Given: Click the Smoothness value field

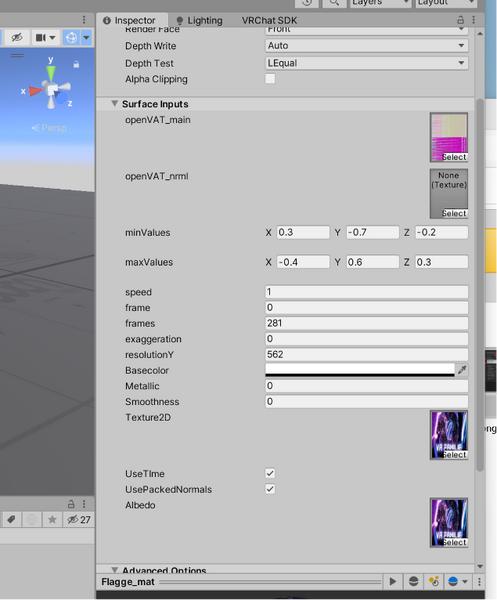Looking at the screenshot, I should (x=367, y=401).
